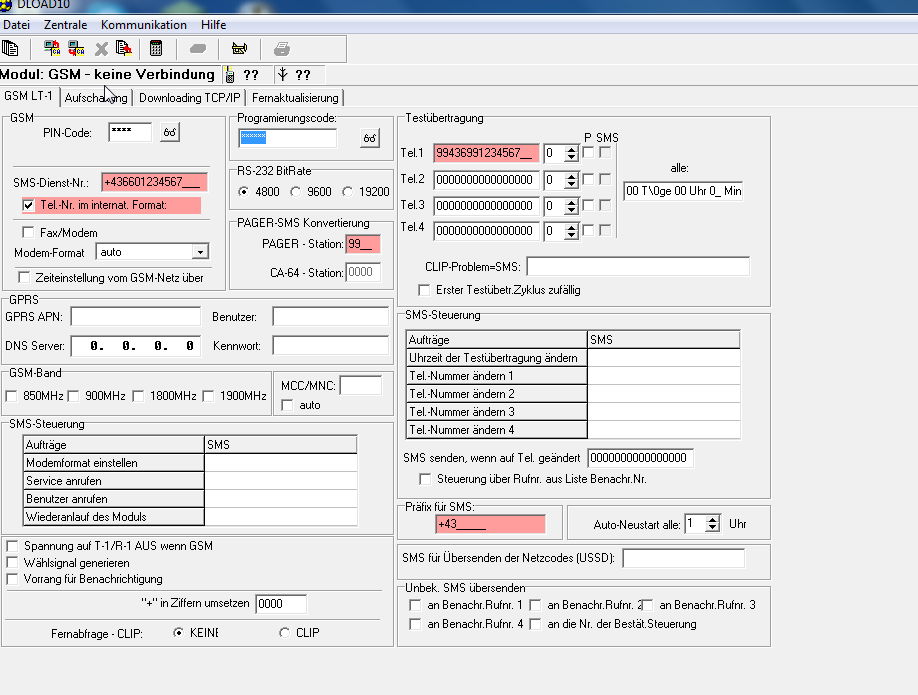Click the printer toolbar icon
This screenshot has height=695, width=918.
[282, 48]
